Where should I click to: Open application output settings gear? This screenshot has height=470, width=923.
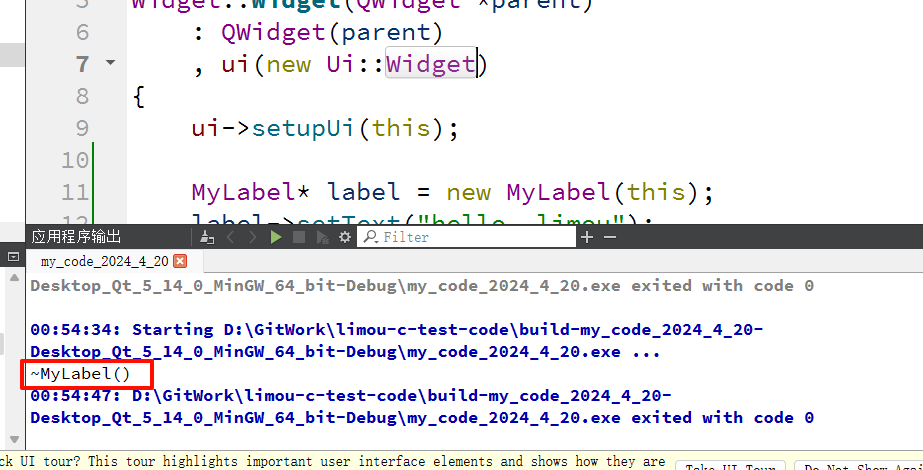coord(345,237)
